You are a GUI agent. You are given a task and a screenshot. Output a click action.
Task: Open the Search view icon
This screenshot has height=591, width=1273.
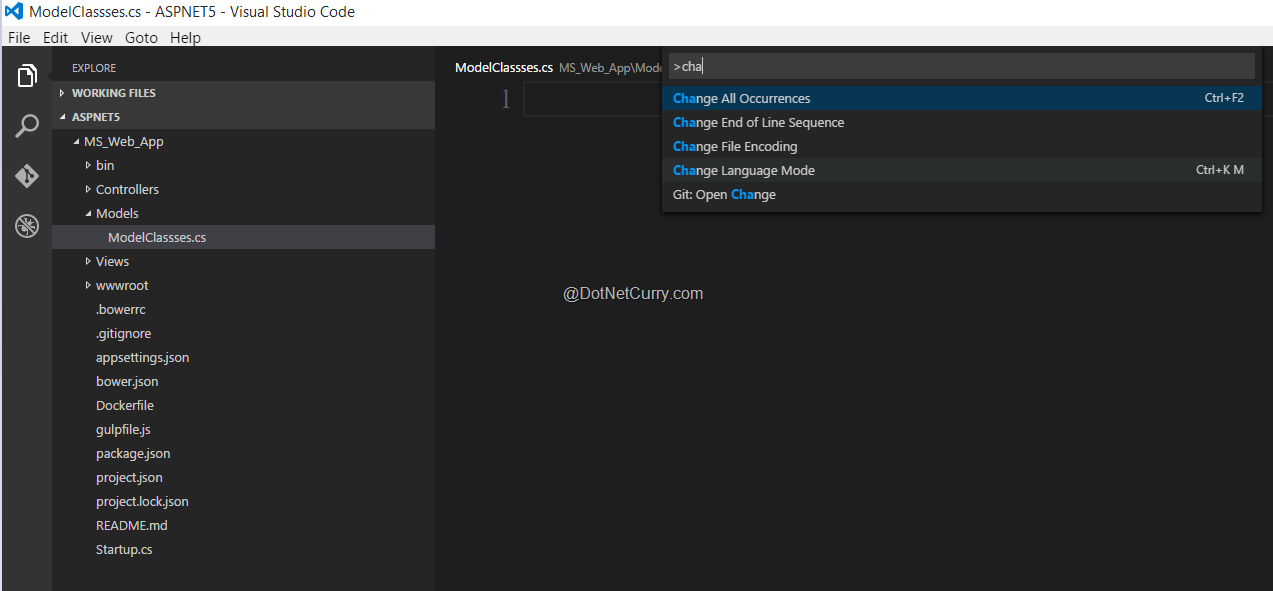(27, 126)
